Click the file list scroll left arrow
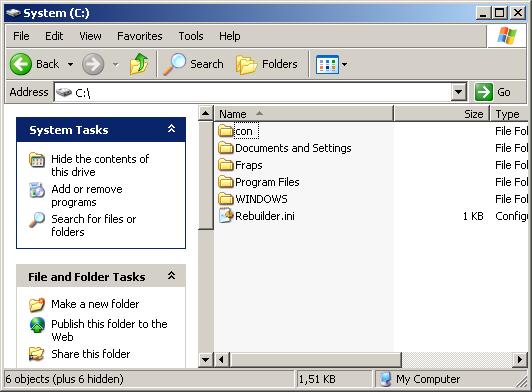Image resolution: width=532 pixels, height=392 pixels. coord(222,360)
